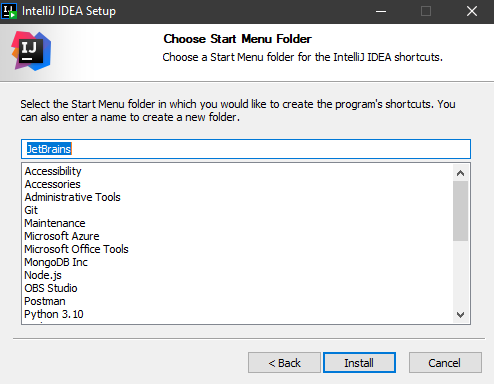494x384 pixels.
Task: Pick the Maintenance folder
Action: [x=55, y=223]
